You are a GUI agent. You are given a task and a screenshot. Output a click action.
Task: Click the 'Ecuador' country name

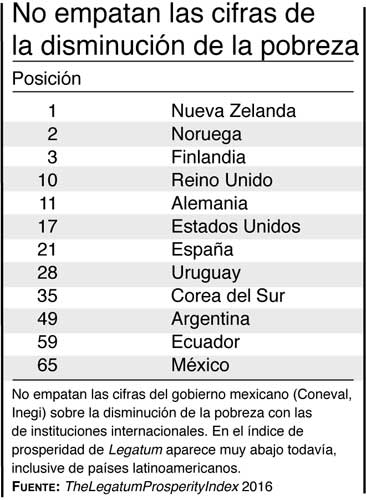(x=205, y=342)
